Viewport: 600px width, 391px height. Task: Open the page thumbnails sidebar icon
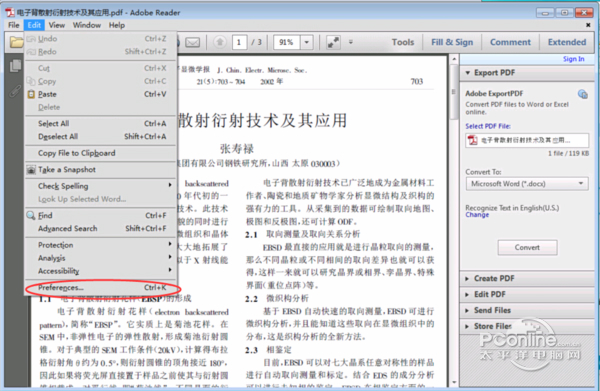tap(15, 66)
